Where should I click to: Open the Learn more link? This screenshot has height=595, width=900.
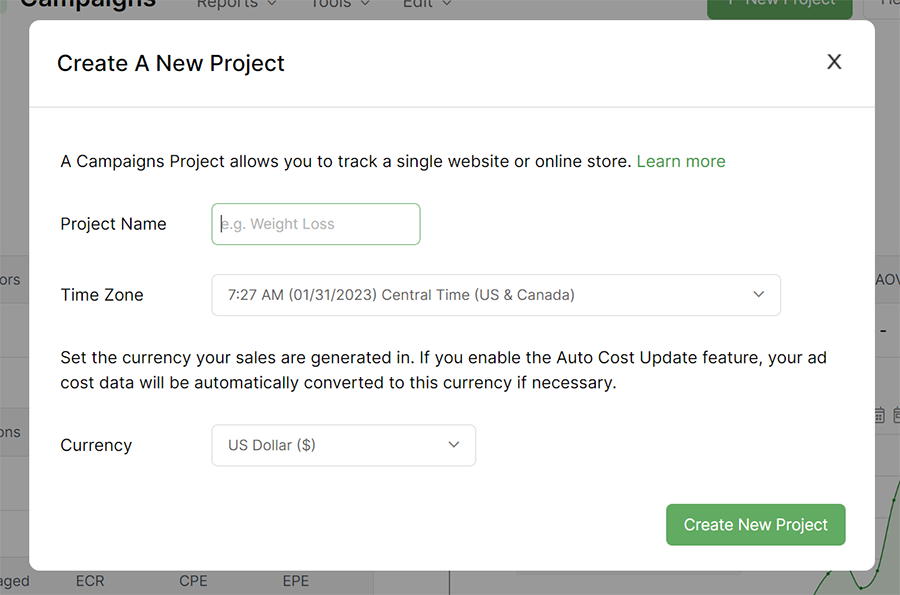(680, 161)
